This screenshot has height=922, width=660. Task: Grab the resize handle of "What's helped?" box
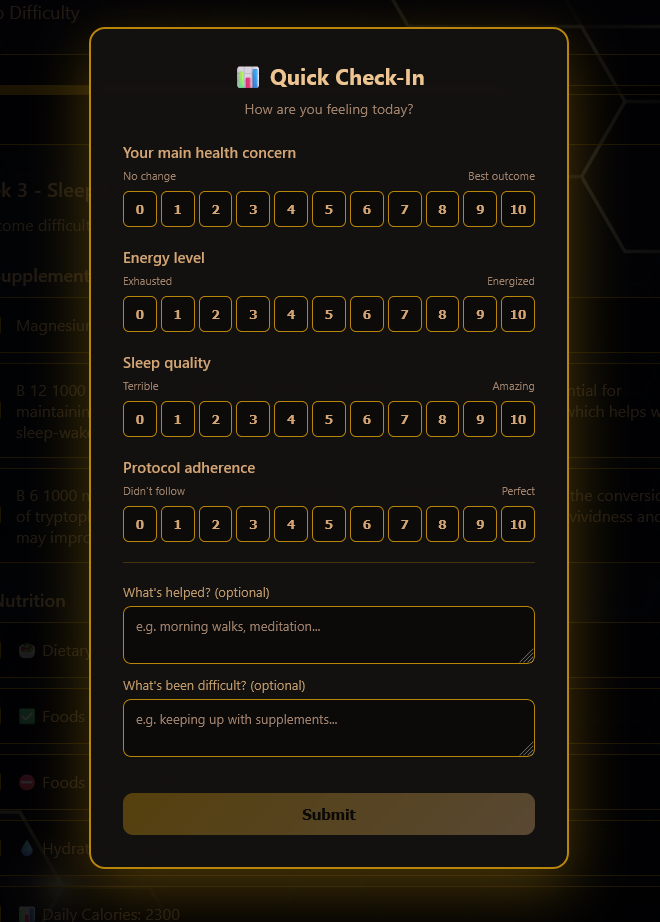(528, 657)
